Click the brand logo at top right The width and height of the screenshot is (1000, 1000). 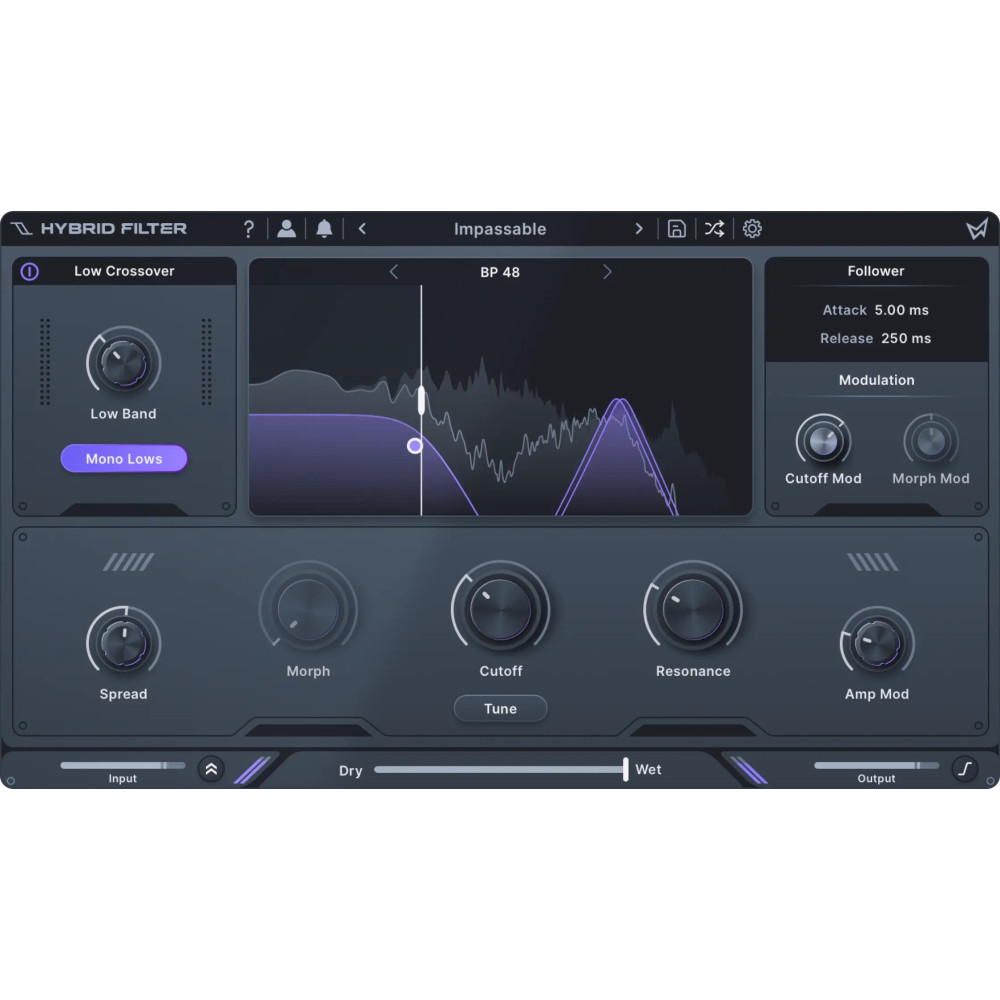point(976,228)
